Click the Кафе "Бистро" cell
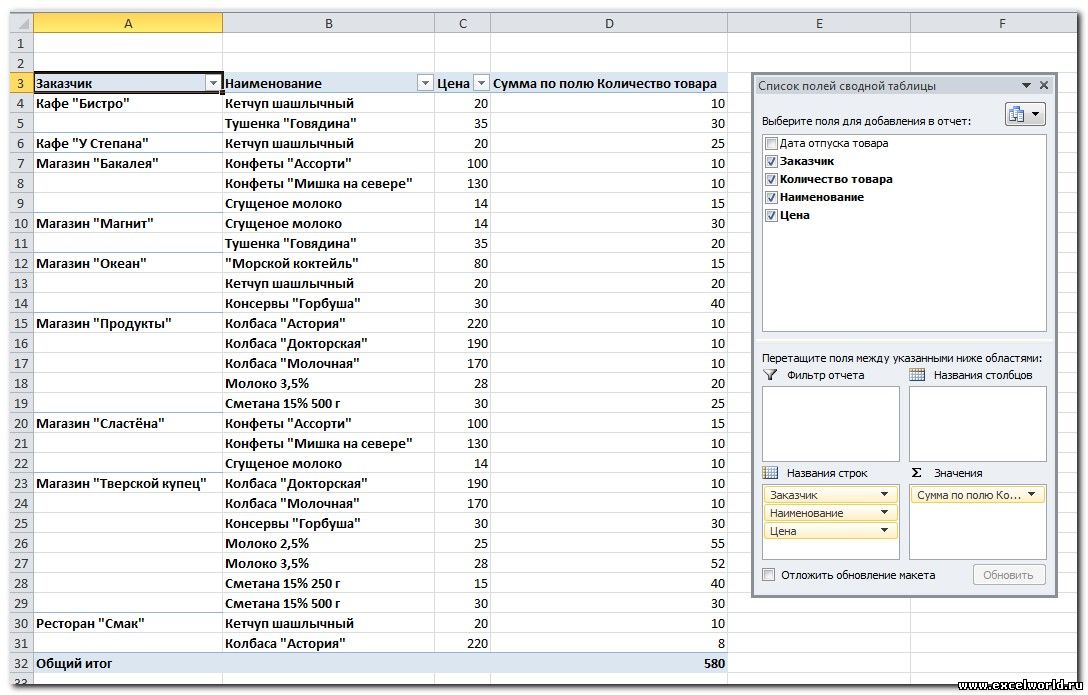The width and height of the screenshot is (1088, 695). coord(128,103)
